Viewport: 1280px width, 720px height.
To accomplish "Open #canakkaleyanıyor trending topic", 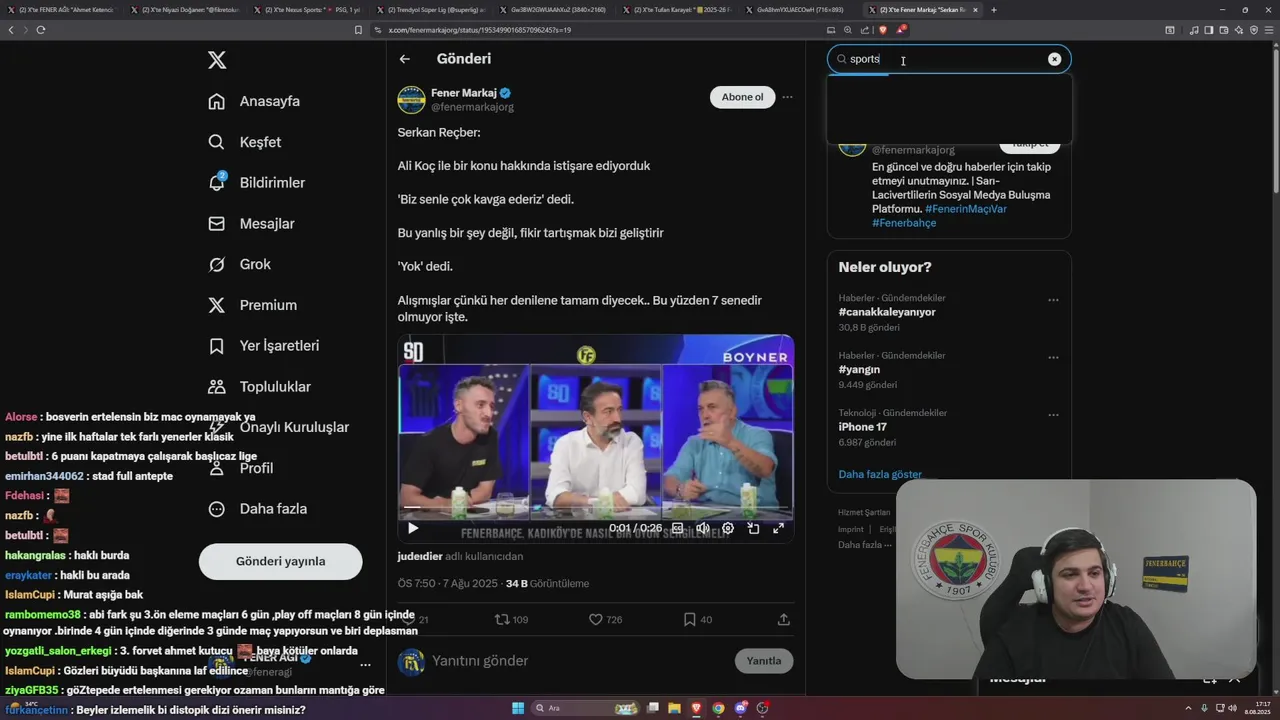I will [887, 312].
